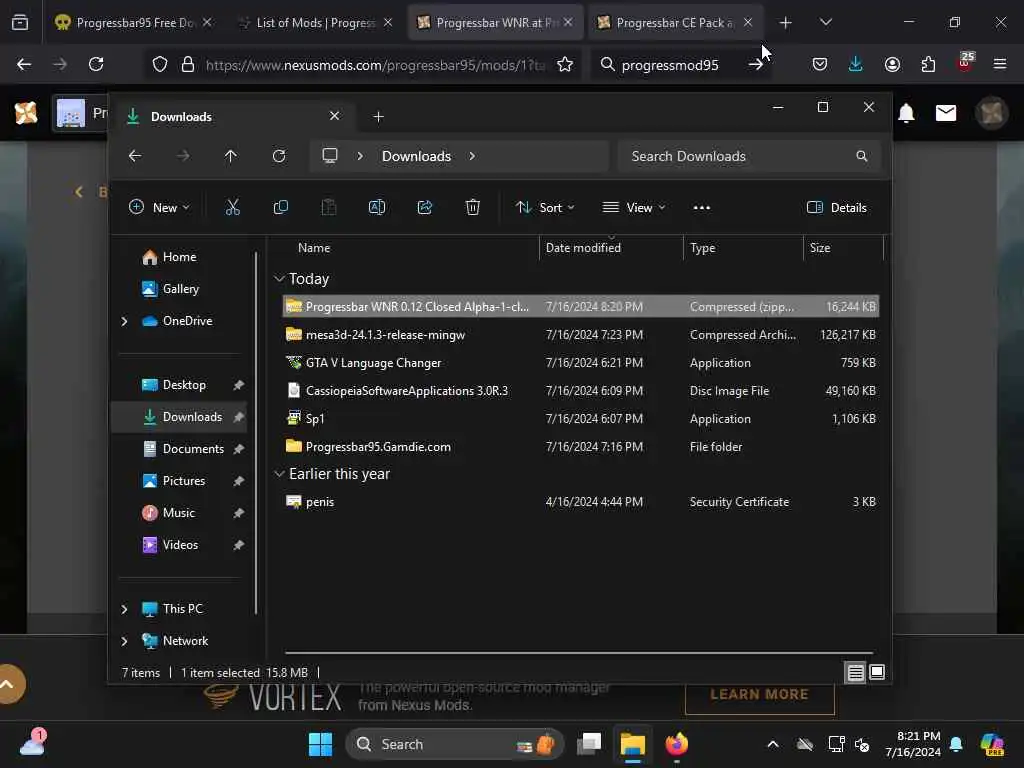Expand This PC in navigation pane

tap(125, 609)
